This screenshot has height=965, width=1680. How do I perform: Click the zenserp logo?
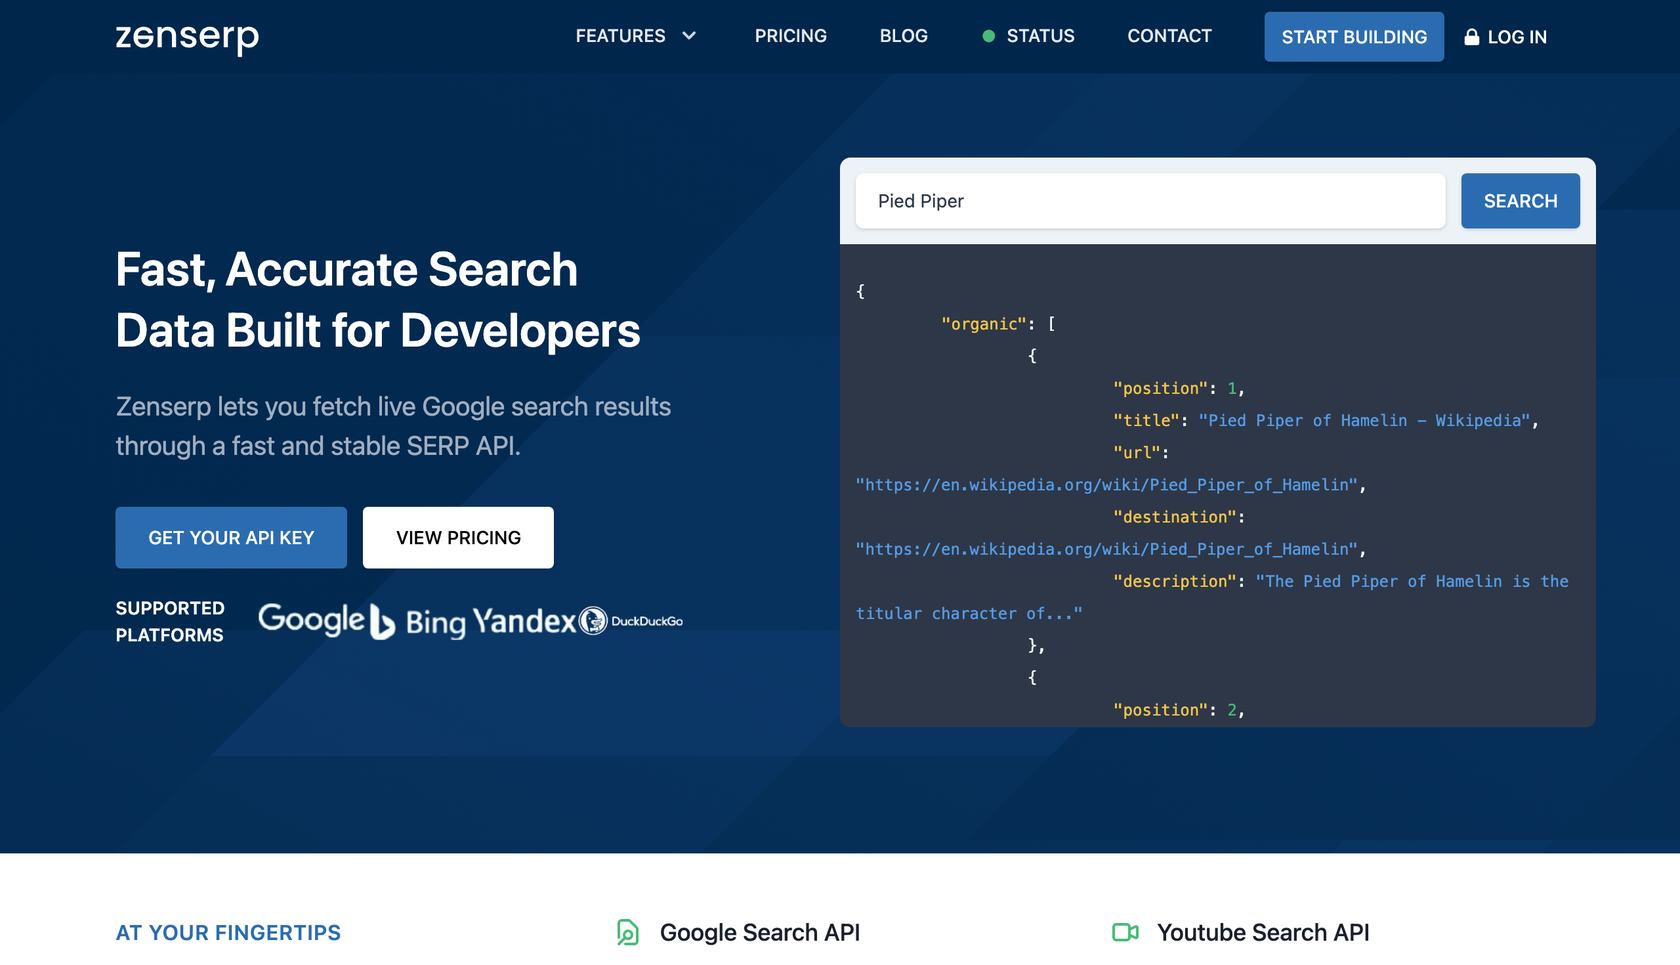point(187,38)
